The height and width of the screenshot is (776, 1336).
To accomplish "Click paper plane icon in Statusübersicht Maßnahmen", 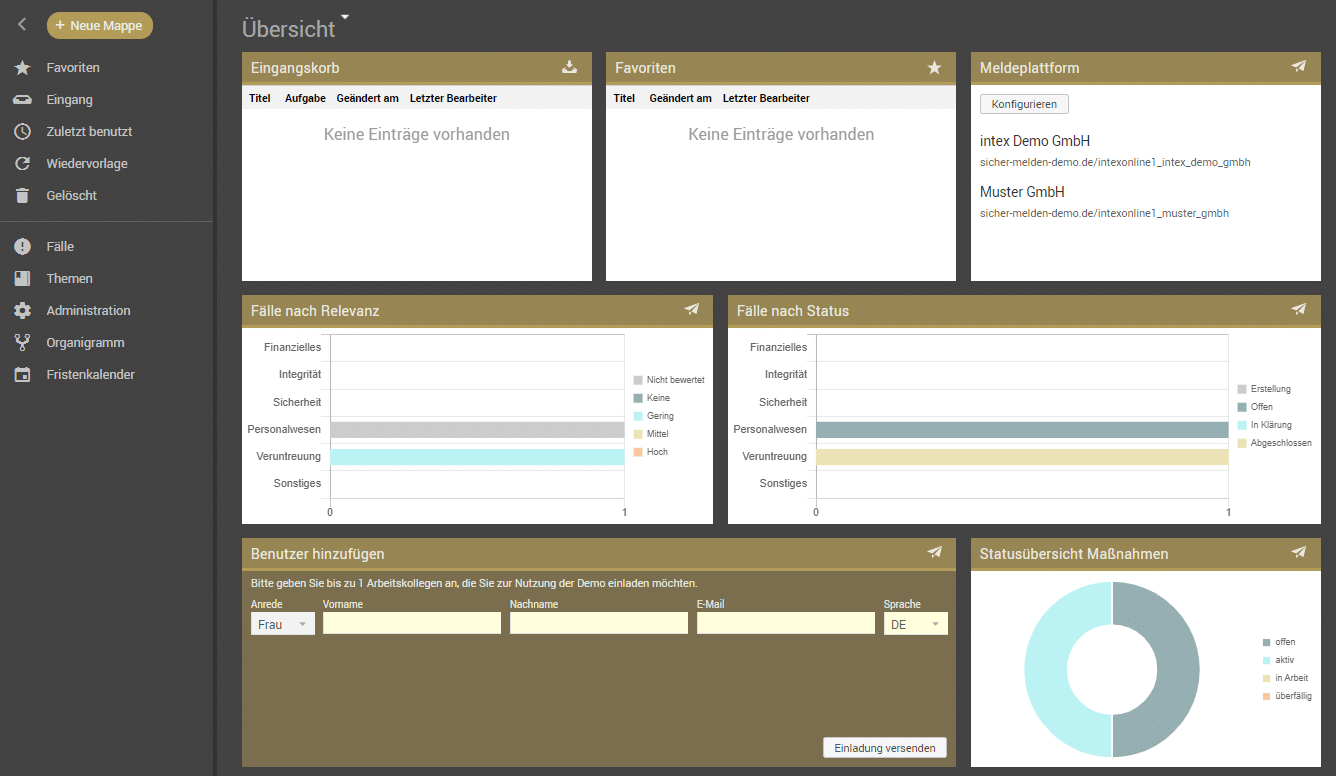I will (1298, 553).
